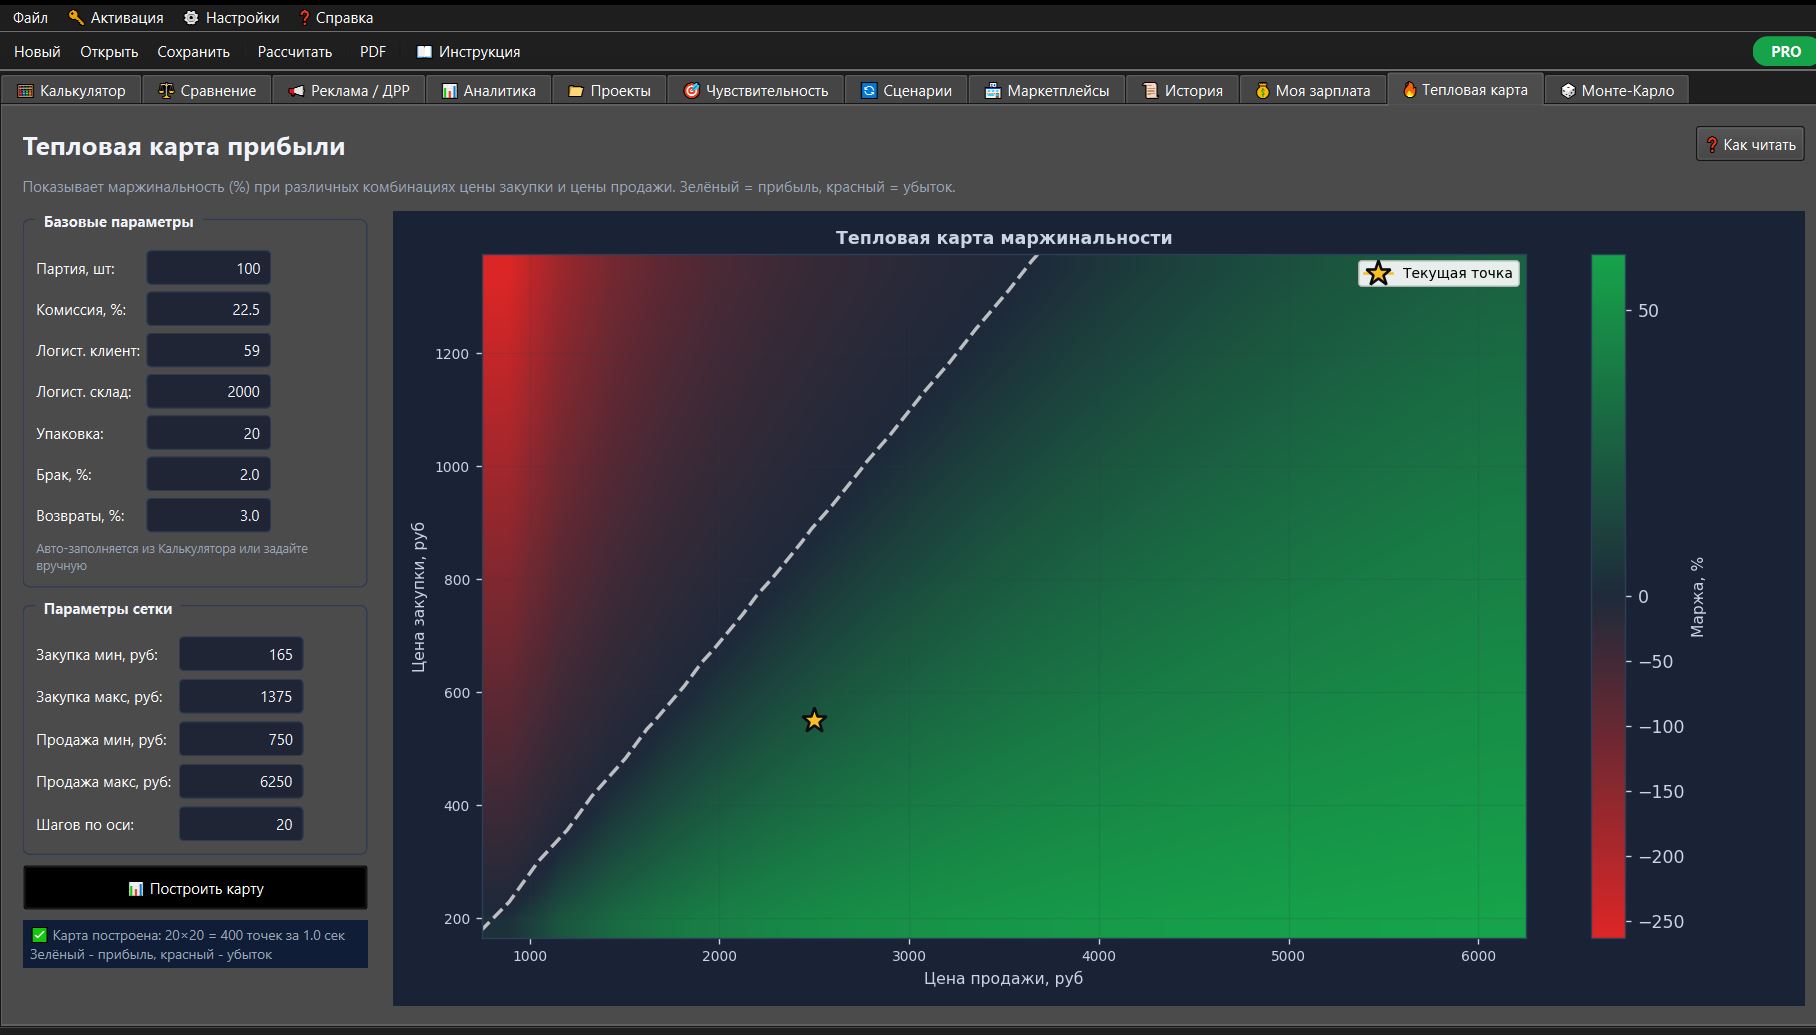Switch to the Монте-Карло tab
The height and width of the screenshot is (1035, 1816).
[x=1617, y=90]
